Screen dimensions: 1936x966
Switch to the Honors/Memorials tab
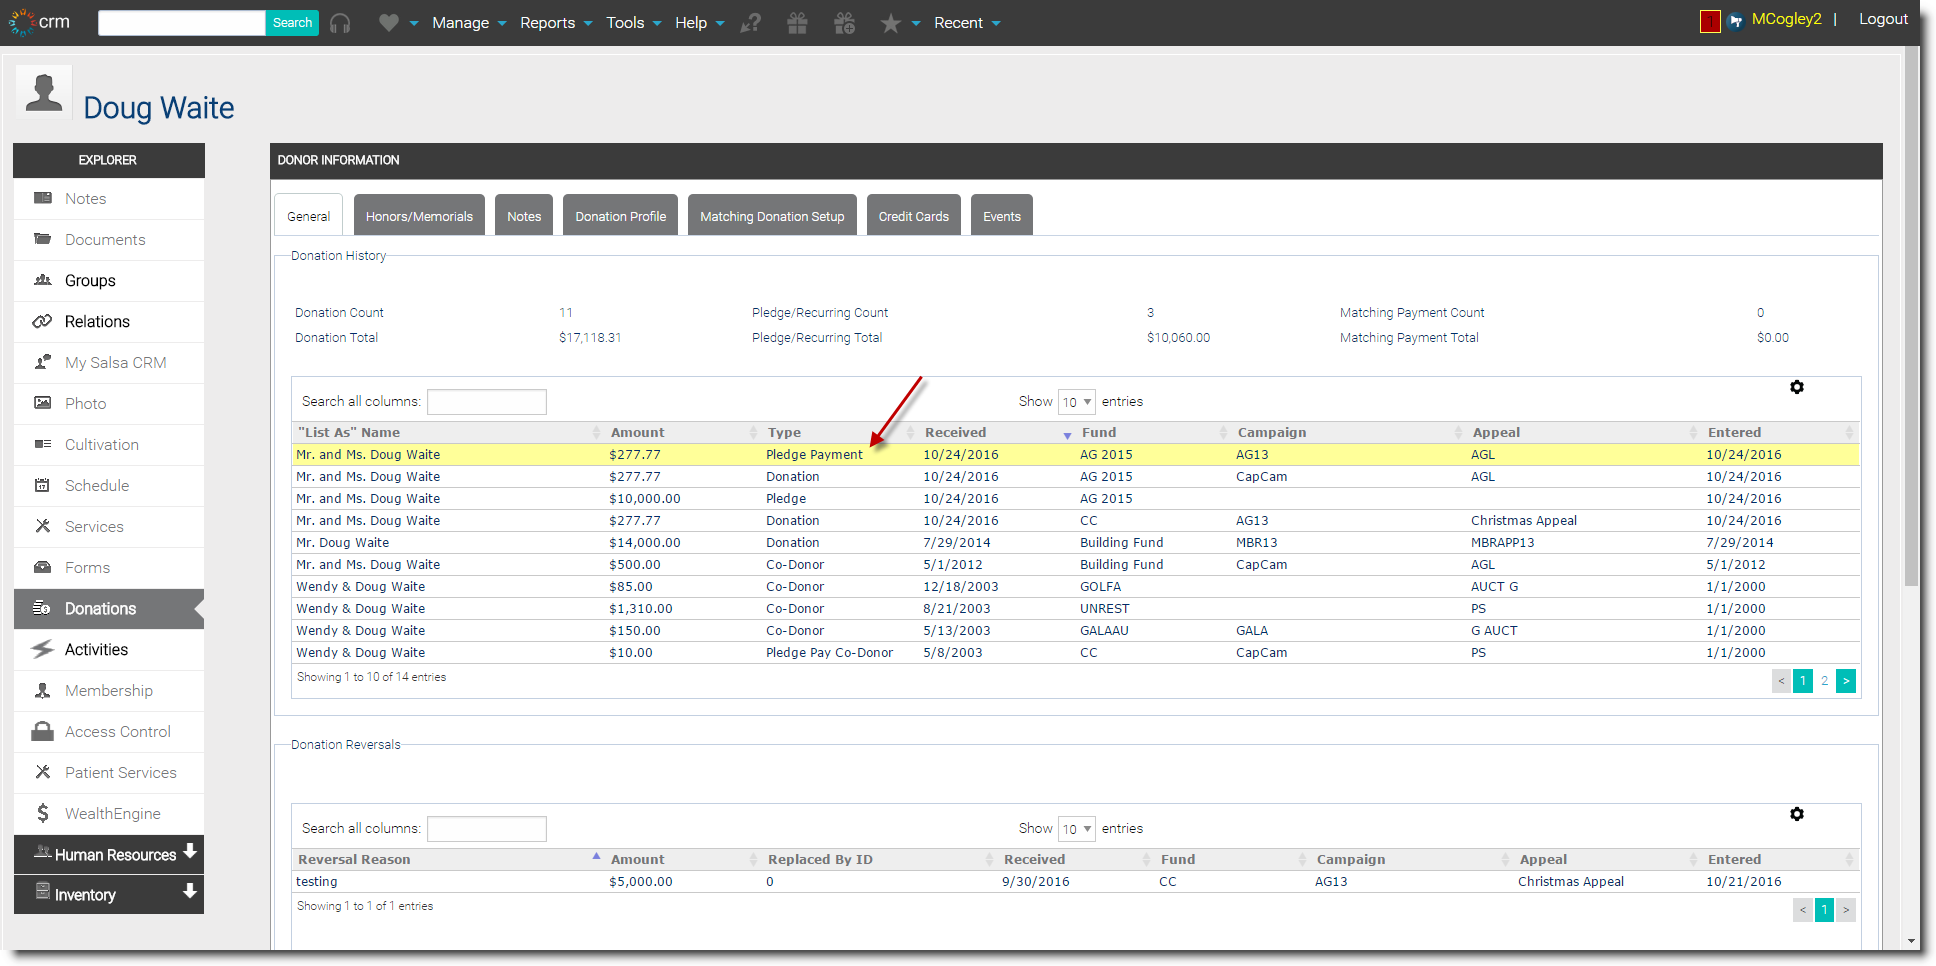(419, 216)
